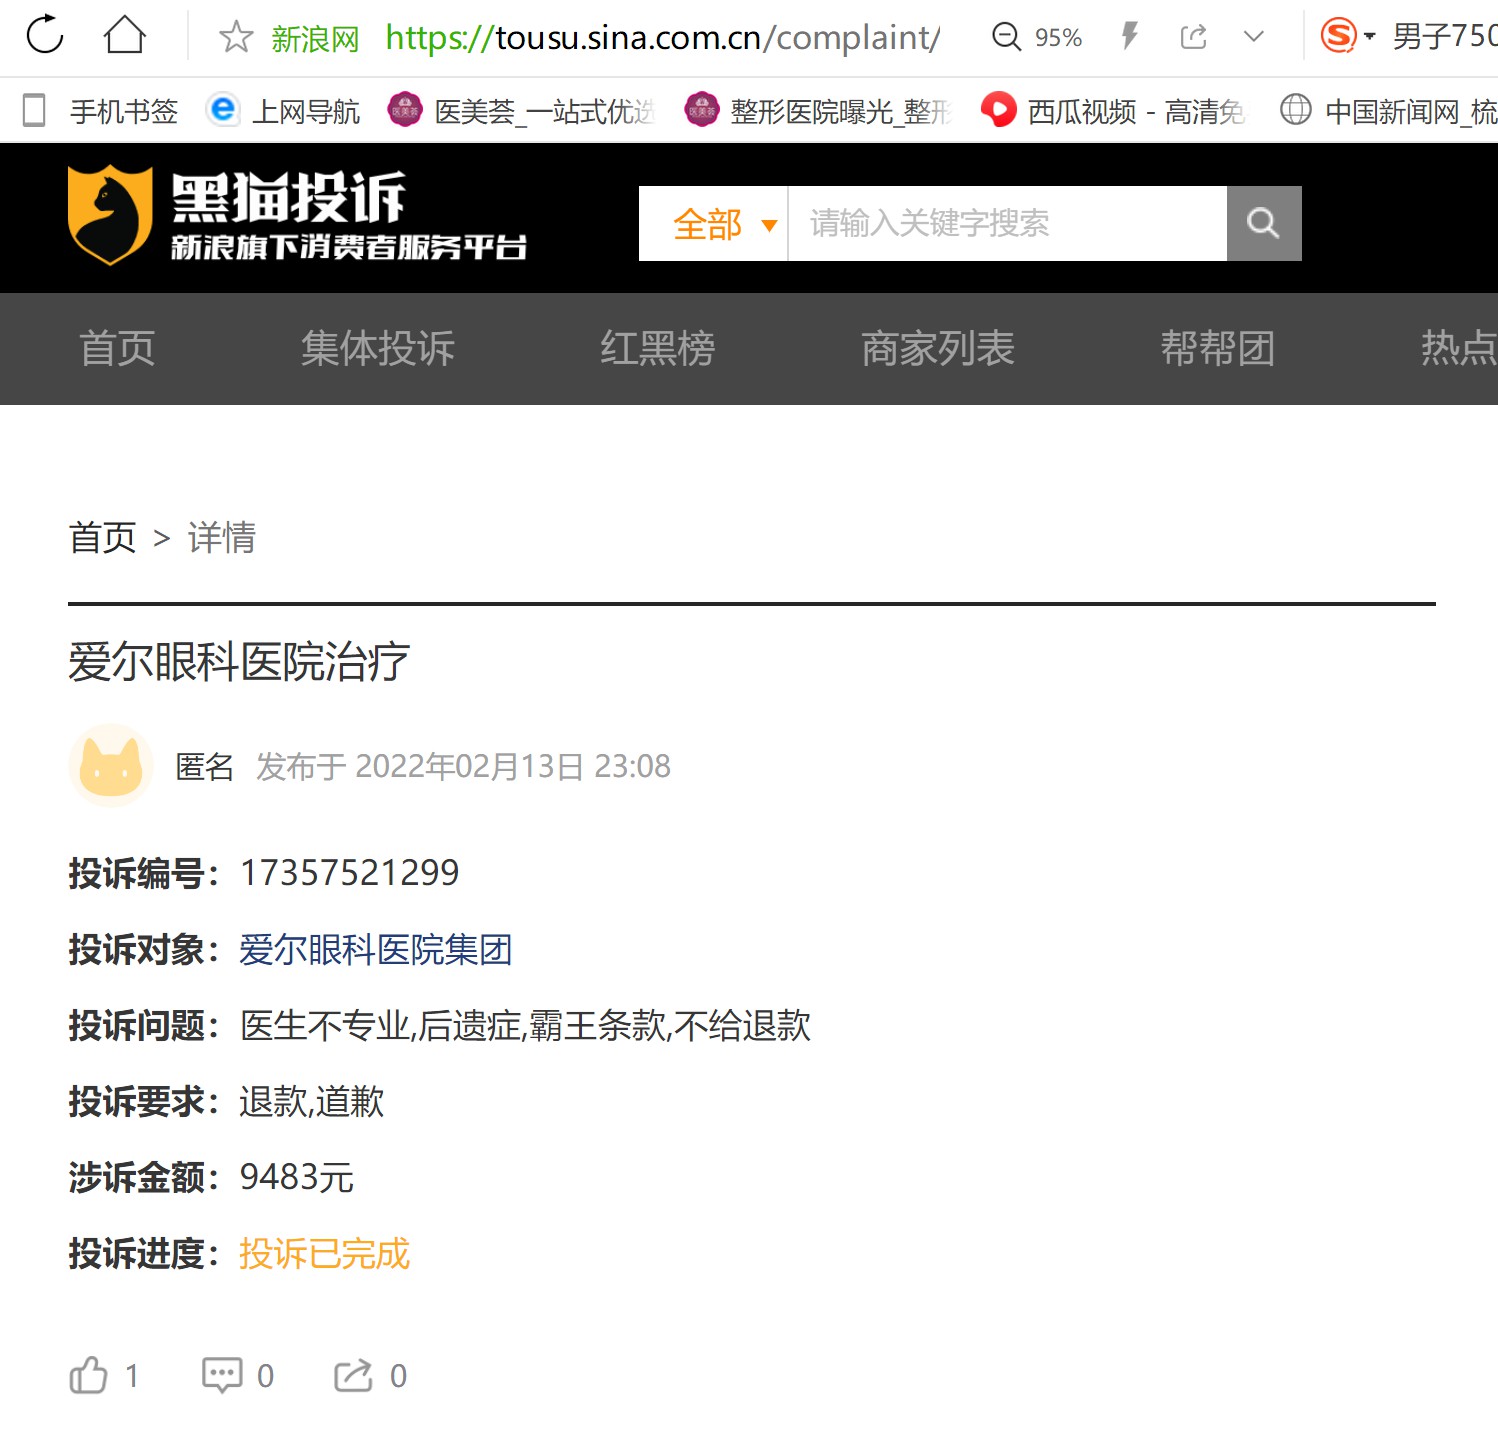The height and width of the screenshot is (1453, 1498).
Task: Open the 中国新闻网 bookmark
Action: (1388, 110)
